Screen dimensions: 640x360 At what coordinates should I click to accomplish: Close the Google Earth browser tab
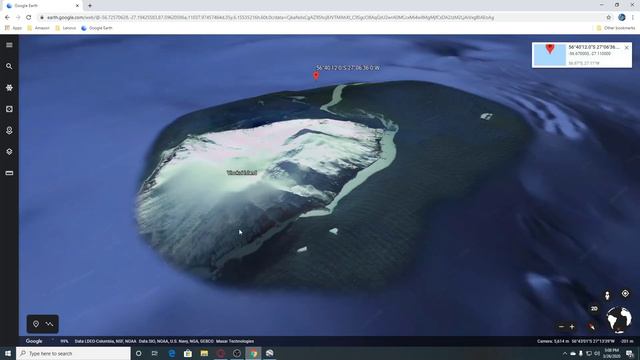(x=77, y=6)
